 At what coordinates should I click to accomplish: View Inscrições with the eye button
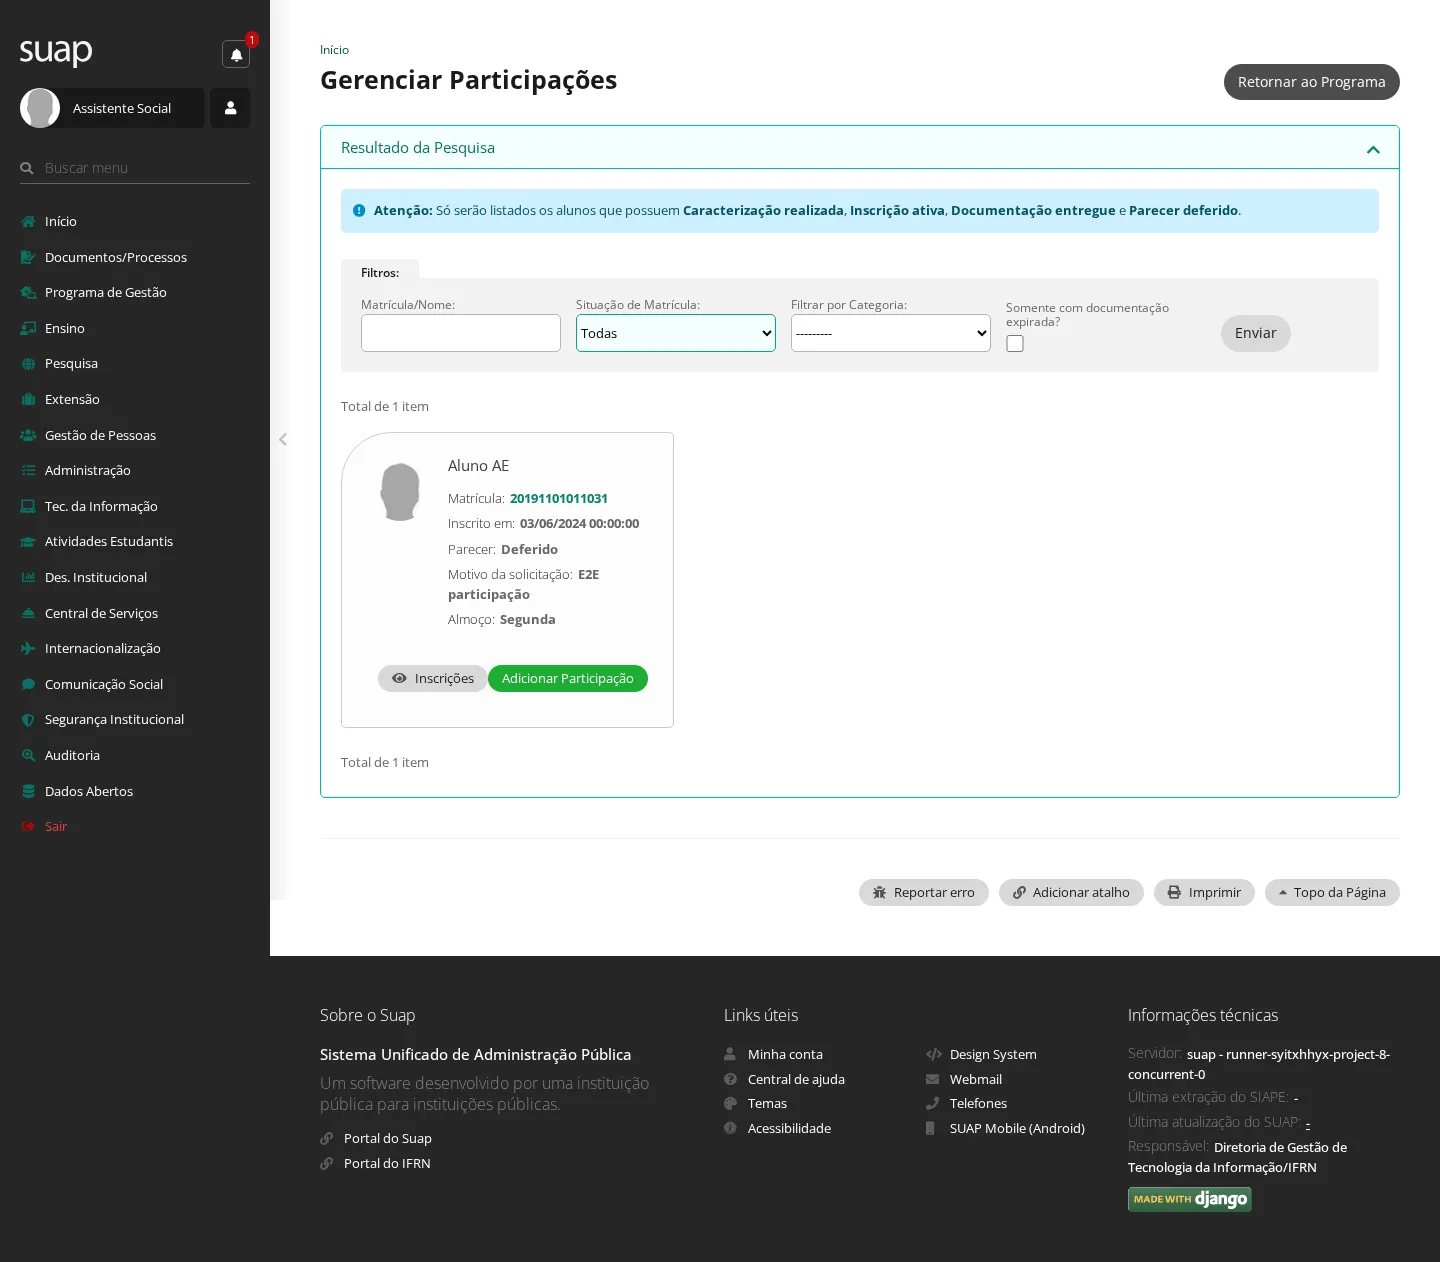[x=432, y=678]
